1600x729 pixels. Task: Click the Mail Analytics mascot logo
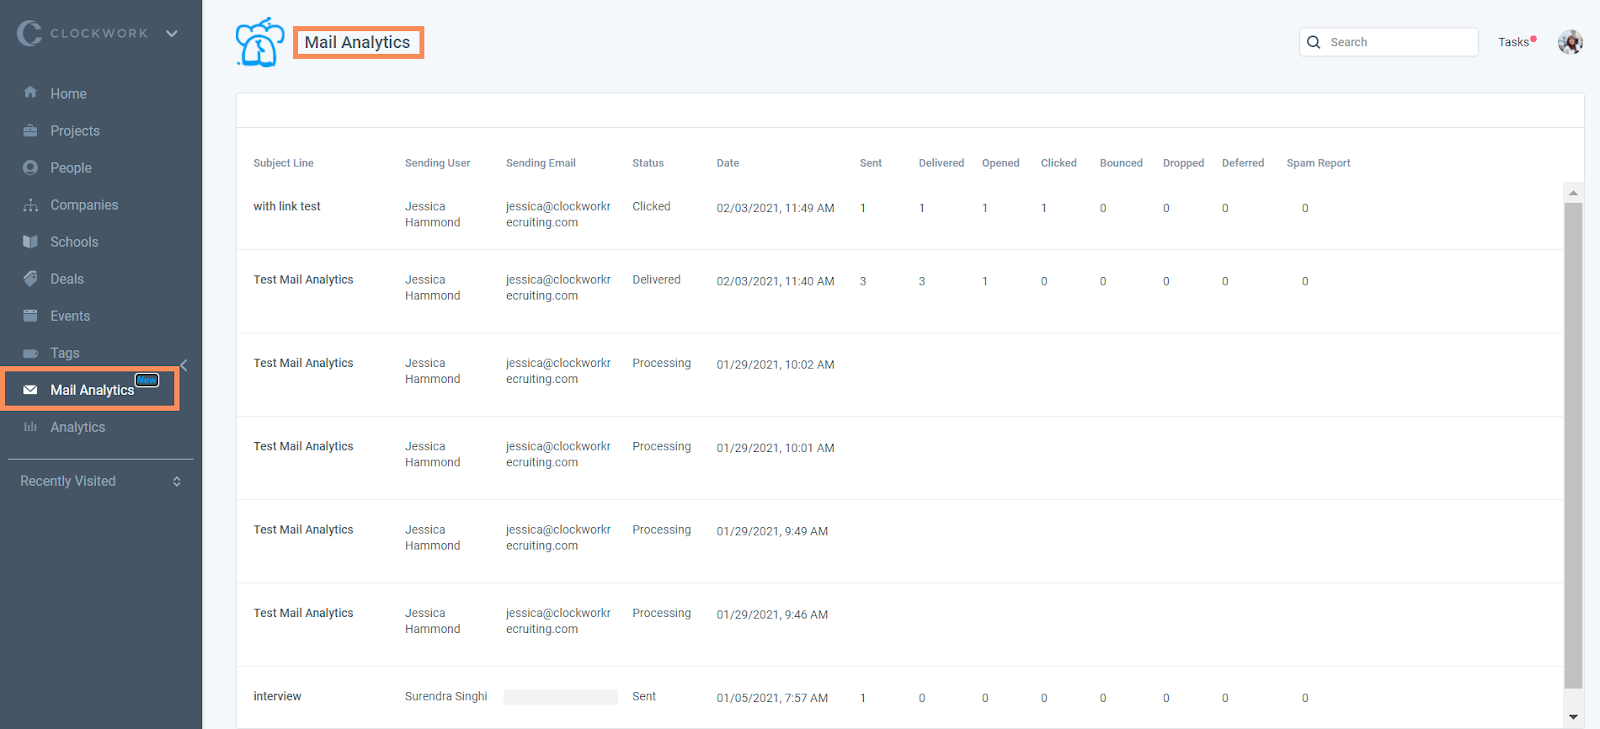coord(260,42)
